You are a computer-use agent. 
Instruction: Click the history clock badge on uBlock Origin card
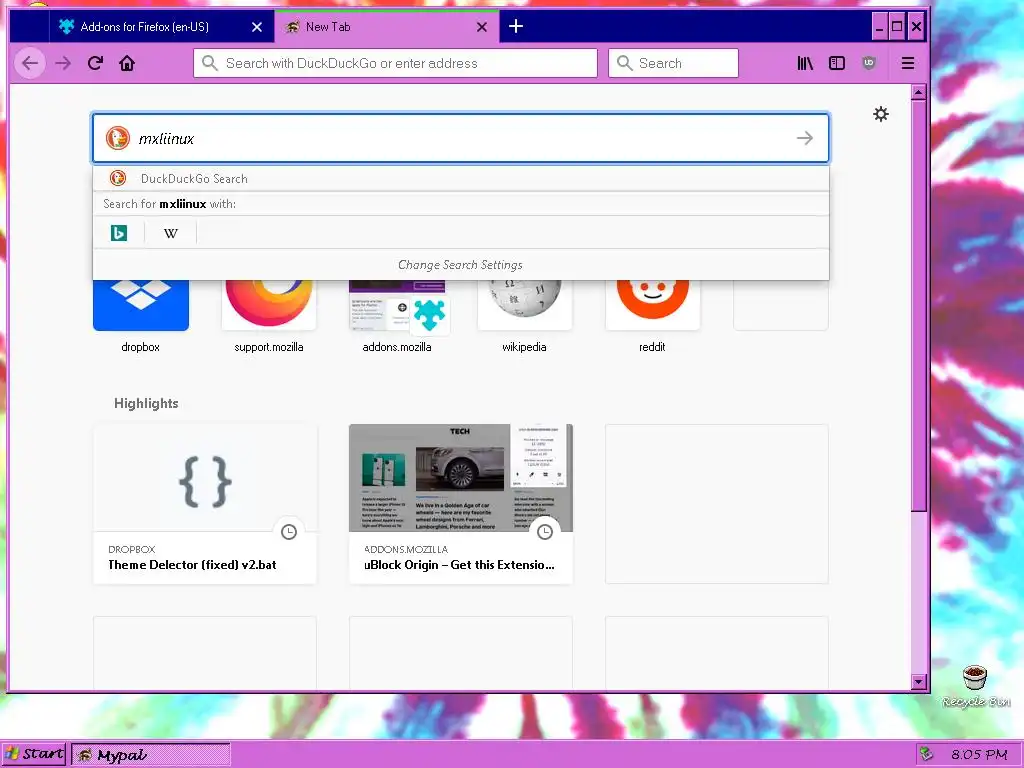[x=545, y=532]
